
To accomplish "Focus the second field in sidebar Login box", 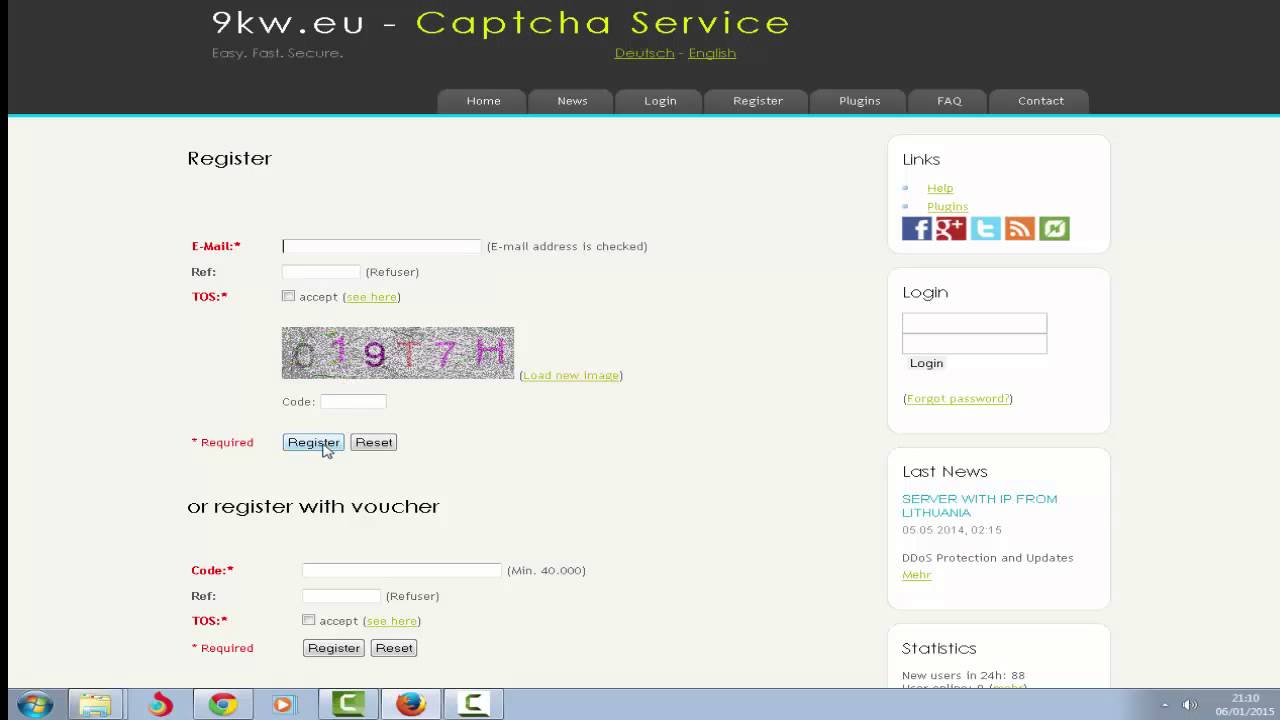I will 975,343.
